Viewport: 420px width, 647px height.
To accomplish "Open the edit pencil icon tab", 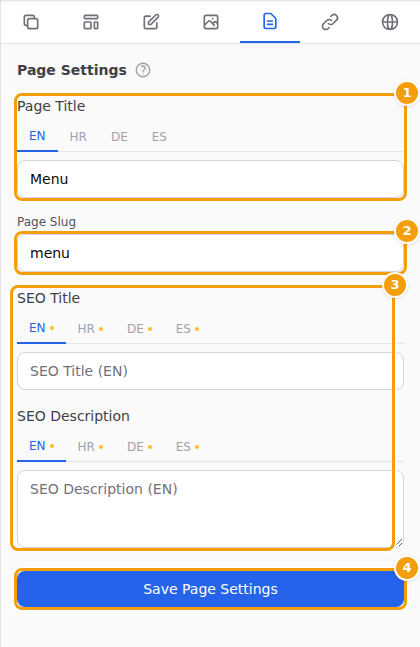I will [x=151, y=22].
